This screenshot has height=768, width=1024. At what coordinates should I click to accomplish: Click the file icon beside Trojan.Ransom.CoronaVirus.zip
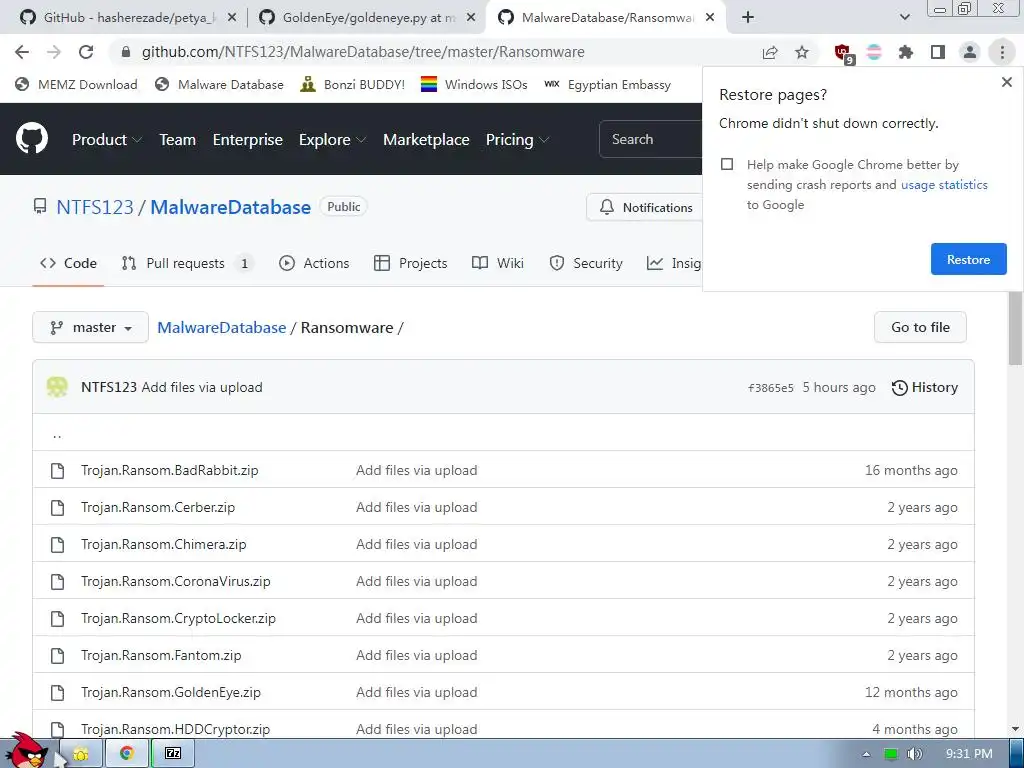[x=57, y=581]
